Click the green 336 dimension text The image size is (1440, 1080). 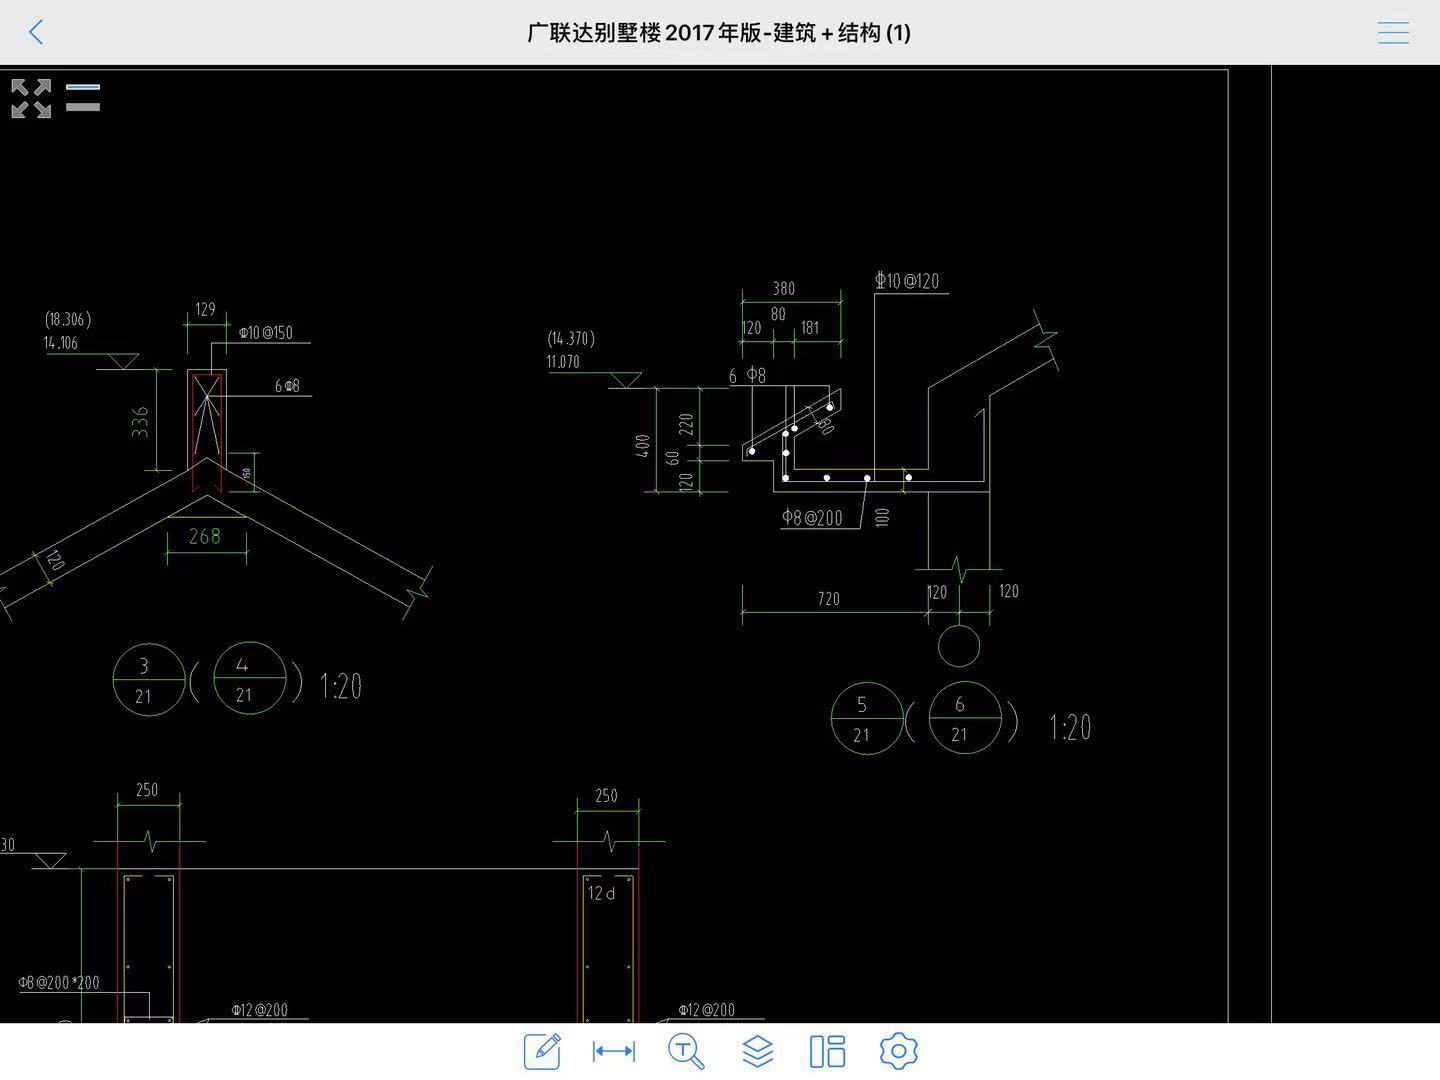(x=140, y=421)
